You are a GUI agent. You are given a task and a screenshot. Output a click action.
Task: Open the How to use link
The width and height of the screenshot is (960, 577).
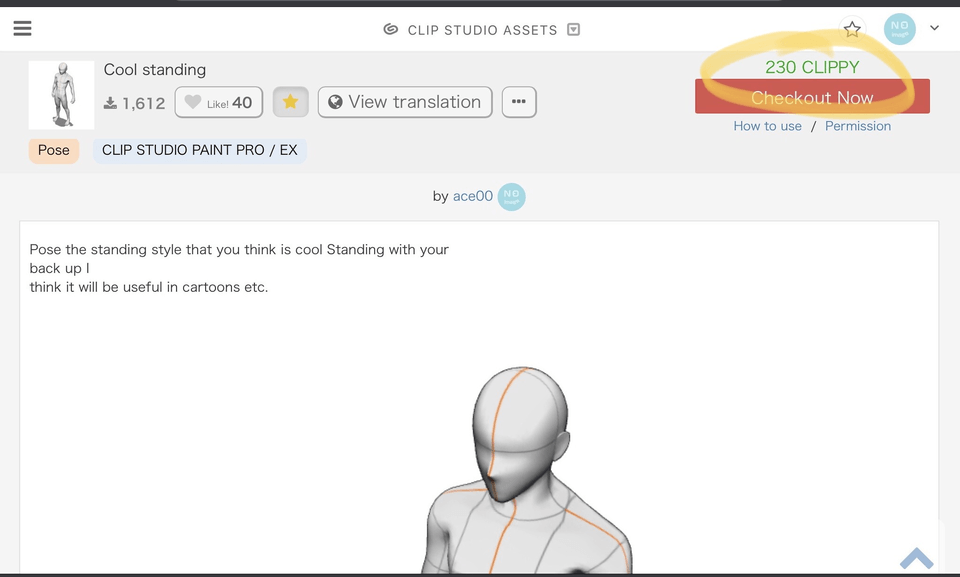767,126
